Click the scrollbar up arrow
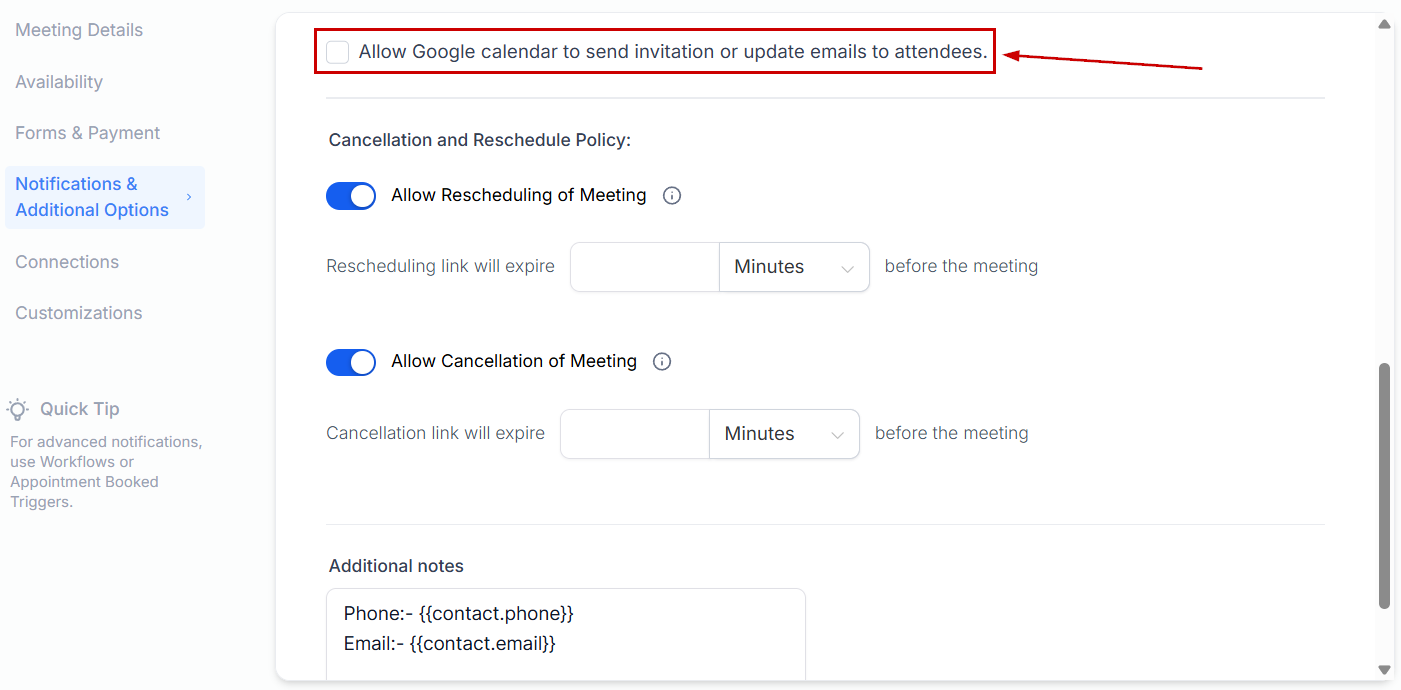Viewport: 1401px width, 690px height. pos(1385,25)
